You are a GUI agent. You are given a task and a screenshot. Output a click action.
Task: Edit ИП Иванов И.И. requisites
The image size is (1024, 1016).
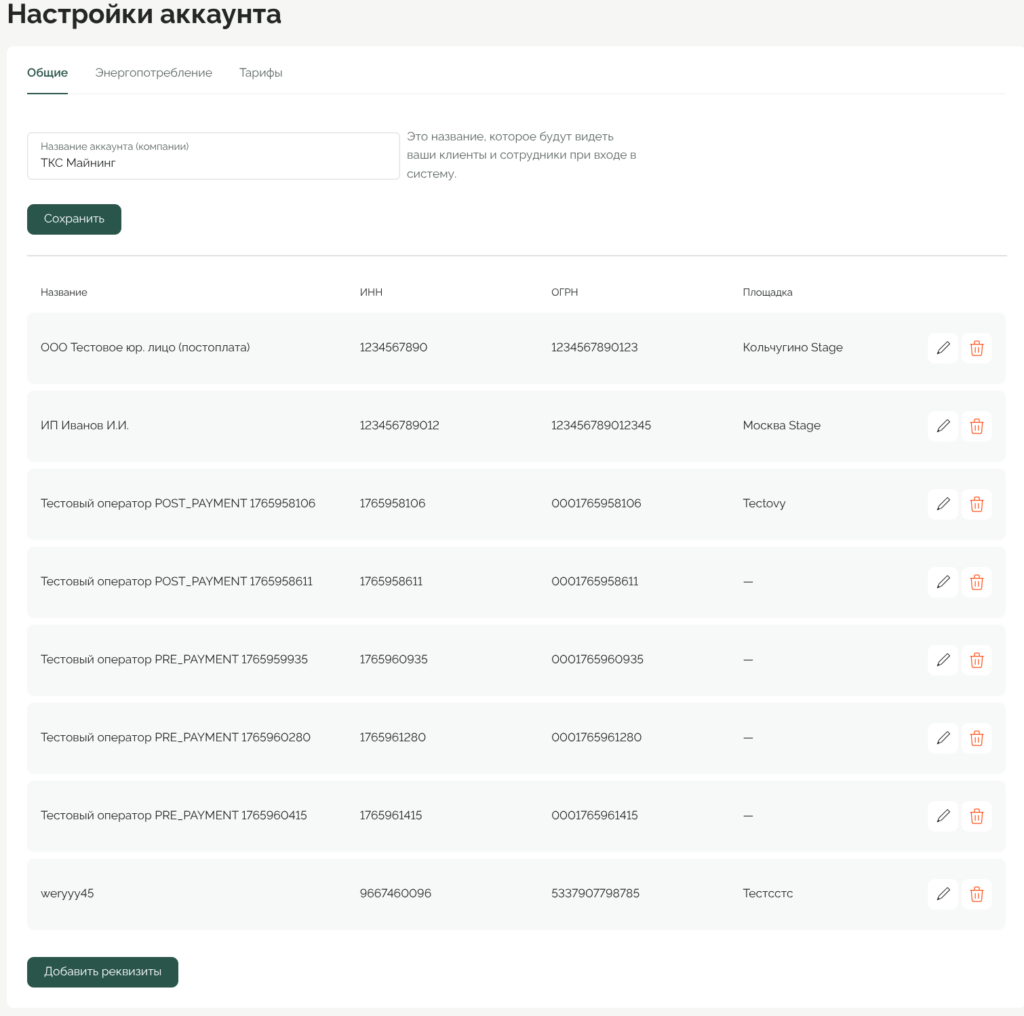942,426
